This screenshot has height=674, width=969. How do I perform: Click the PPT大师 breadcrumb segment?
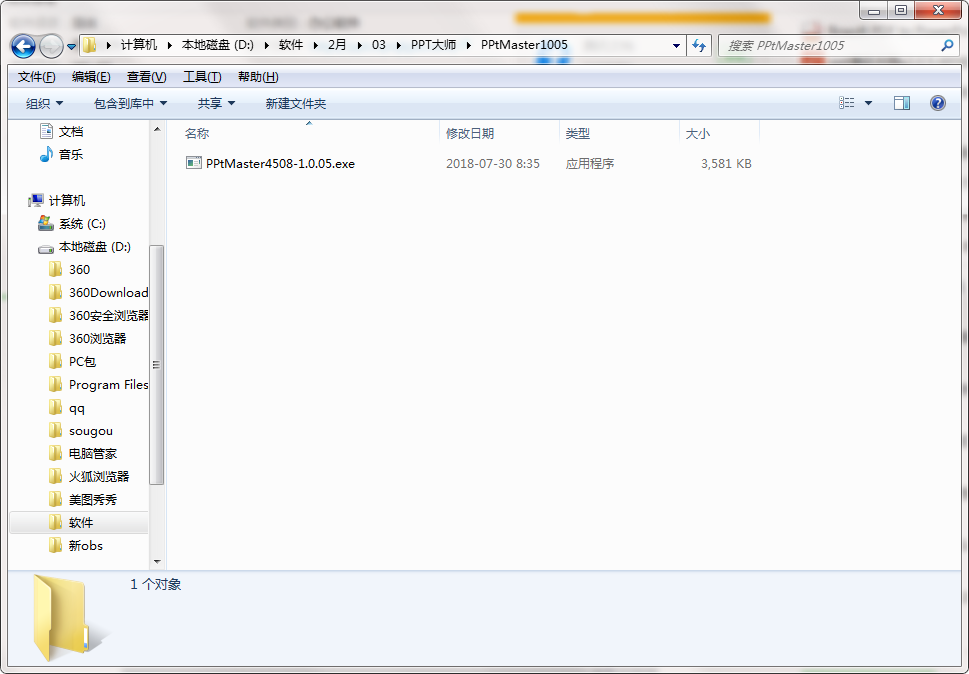click(433, 45)
